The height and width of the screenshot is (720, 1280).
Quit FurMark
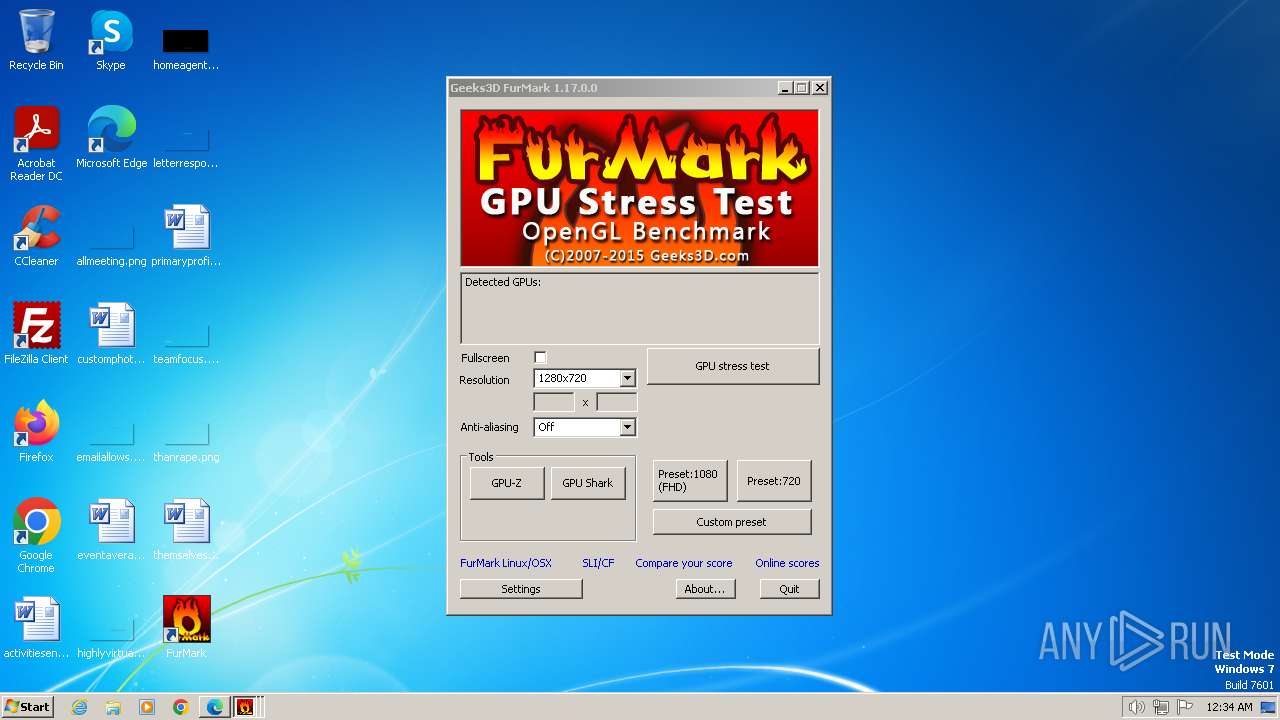[789, 589]
